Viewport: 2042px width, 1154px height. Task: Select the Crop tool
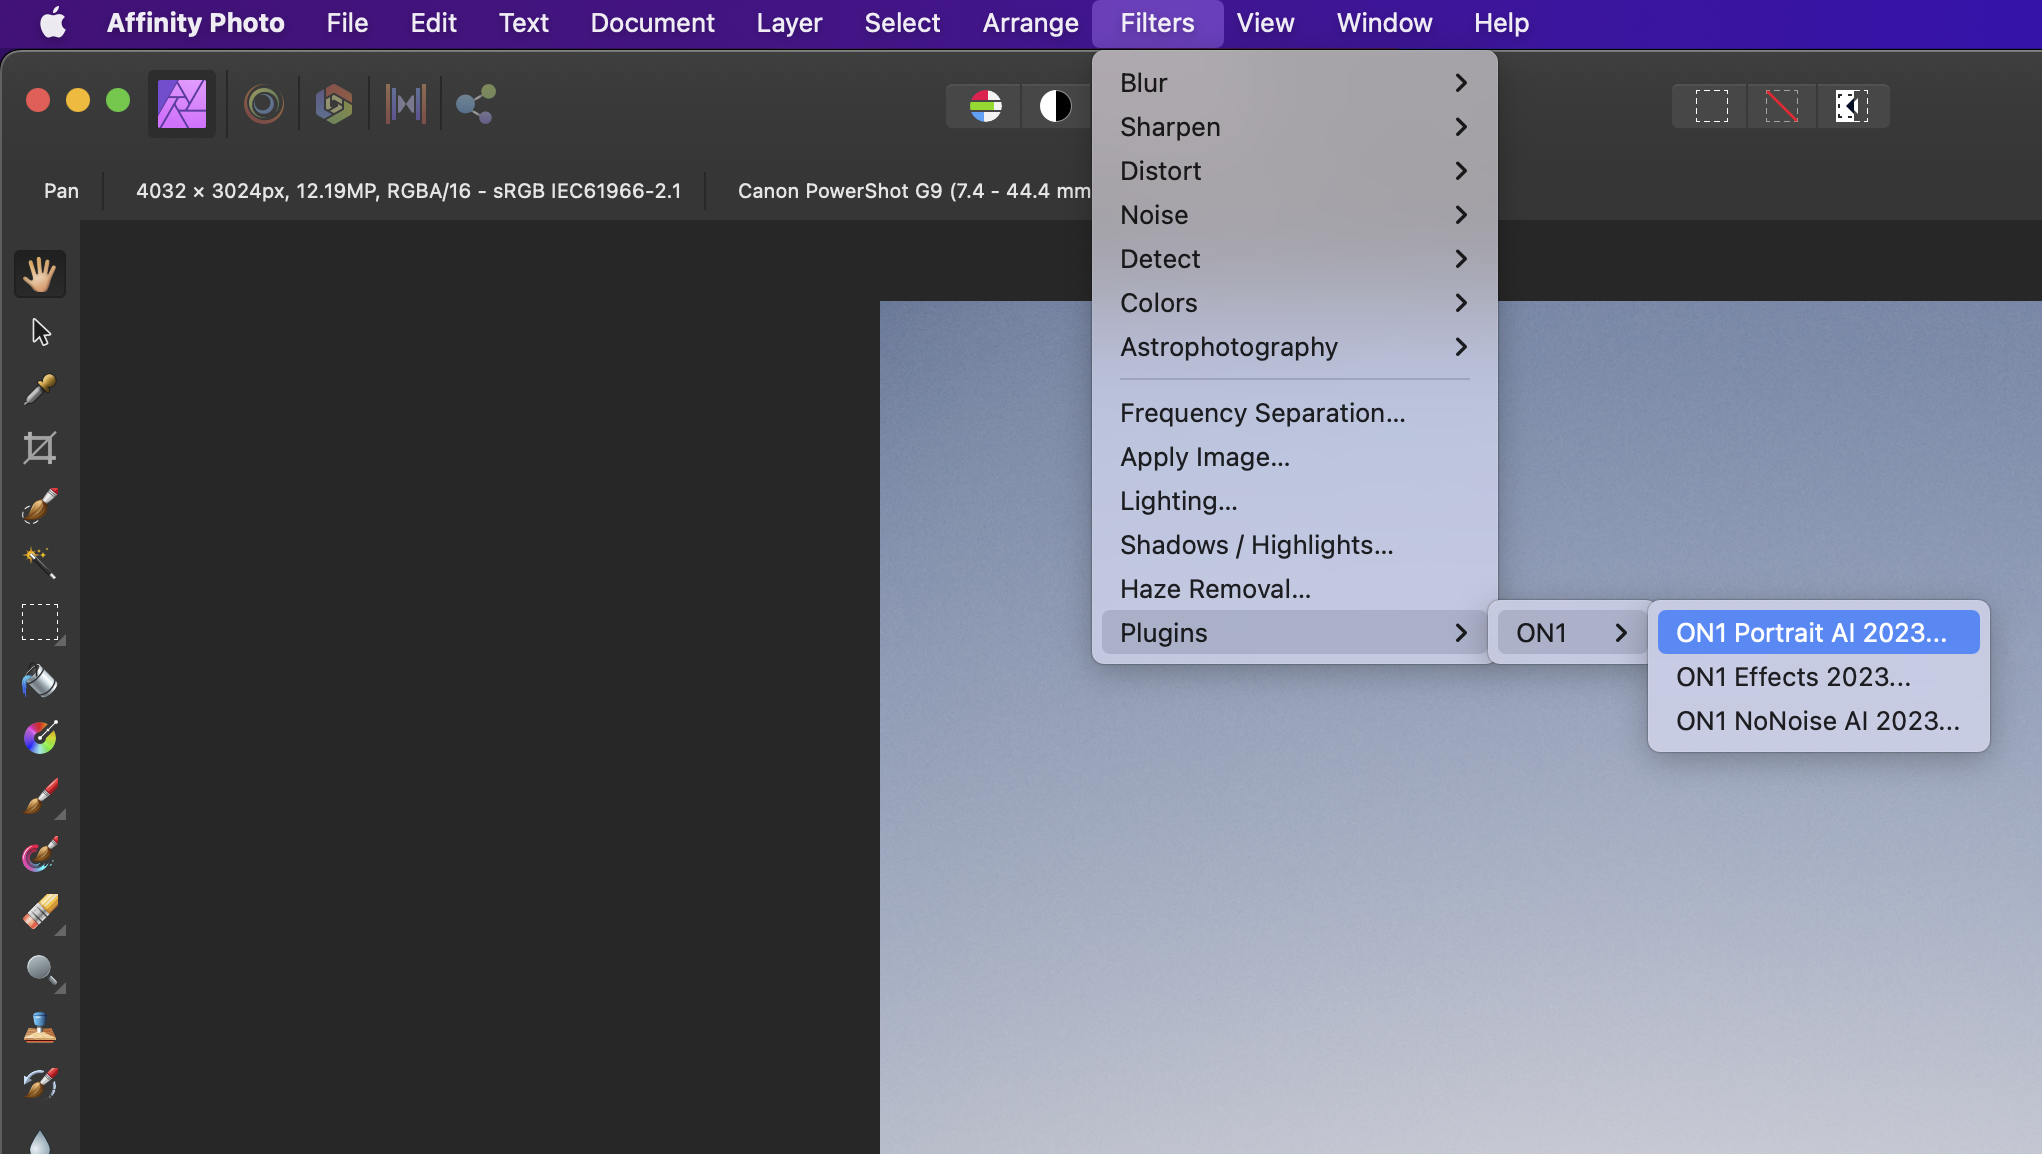40,448
